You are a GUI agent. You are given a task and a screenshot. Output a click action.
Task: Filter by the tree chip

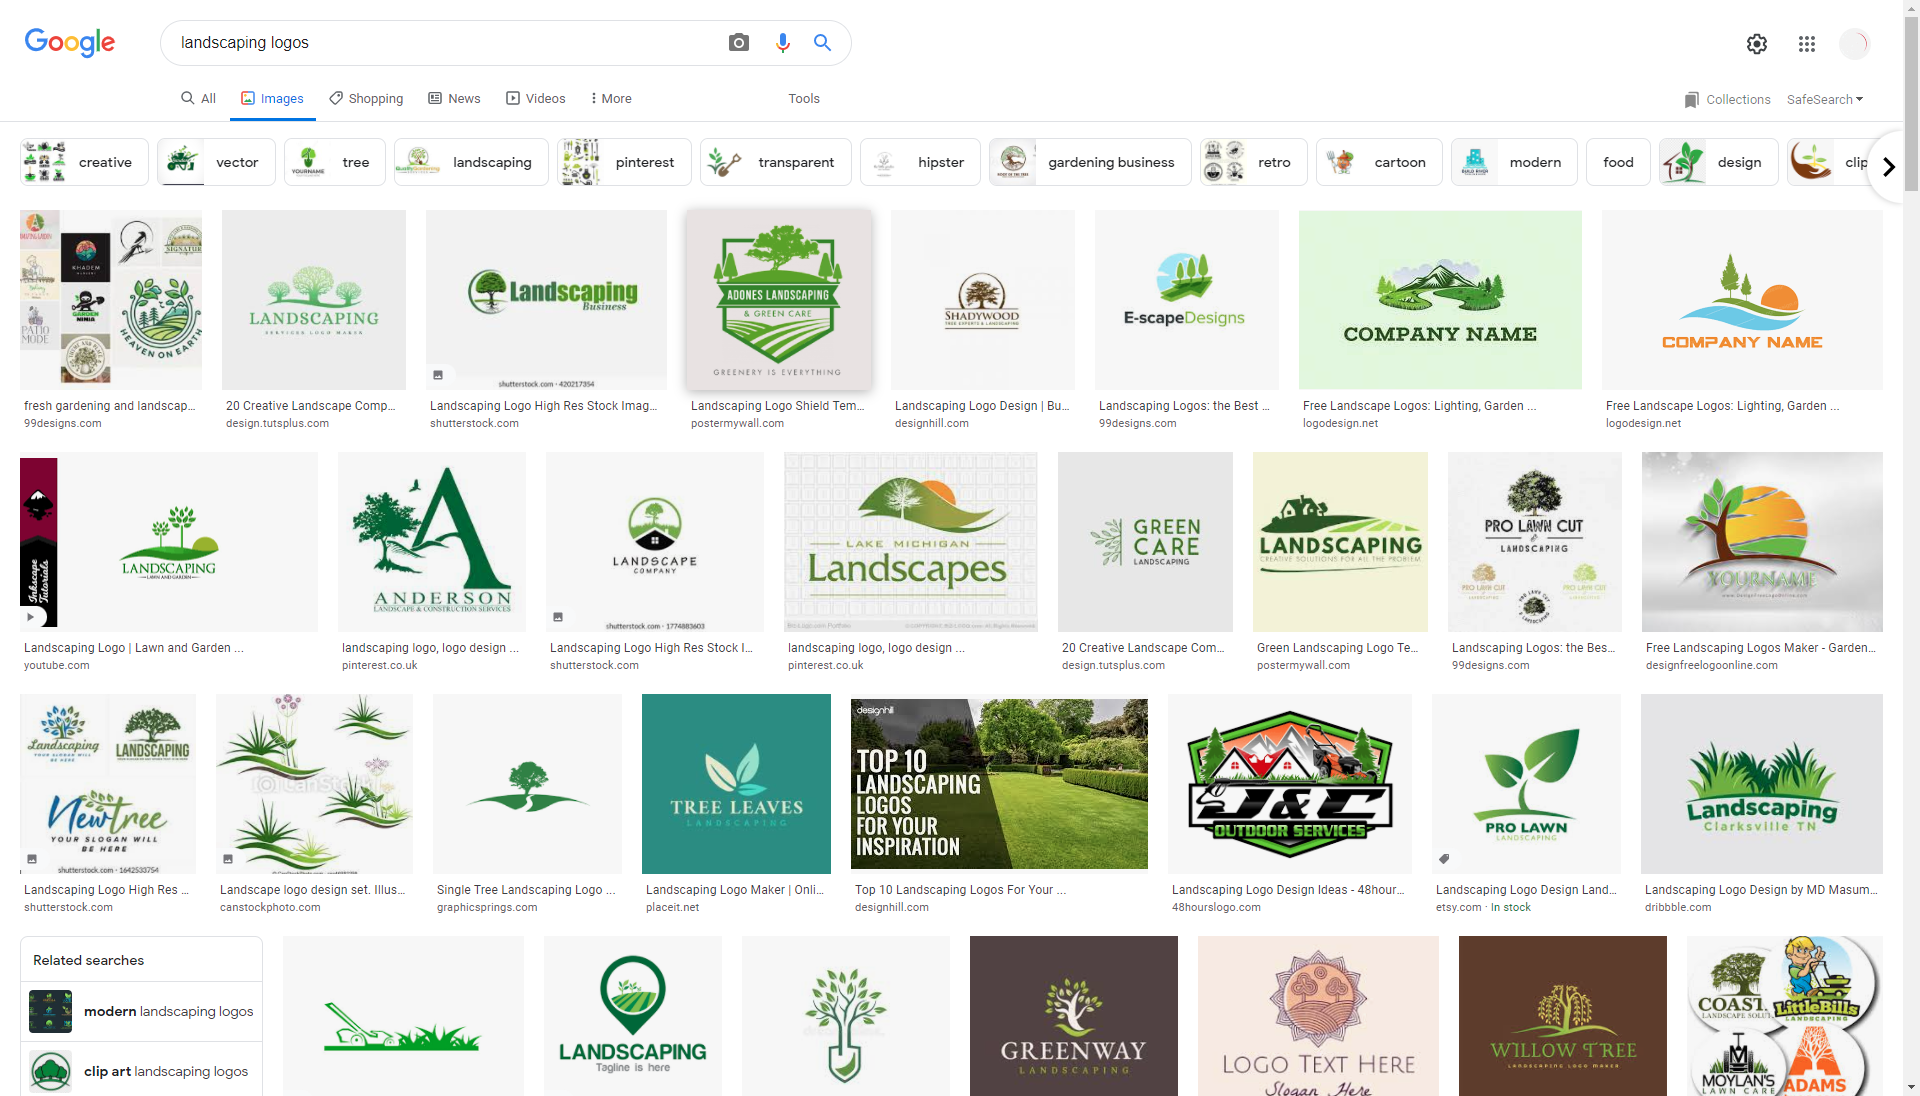pos(334,162)
